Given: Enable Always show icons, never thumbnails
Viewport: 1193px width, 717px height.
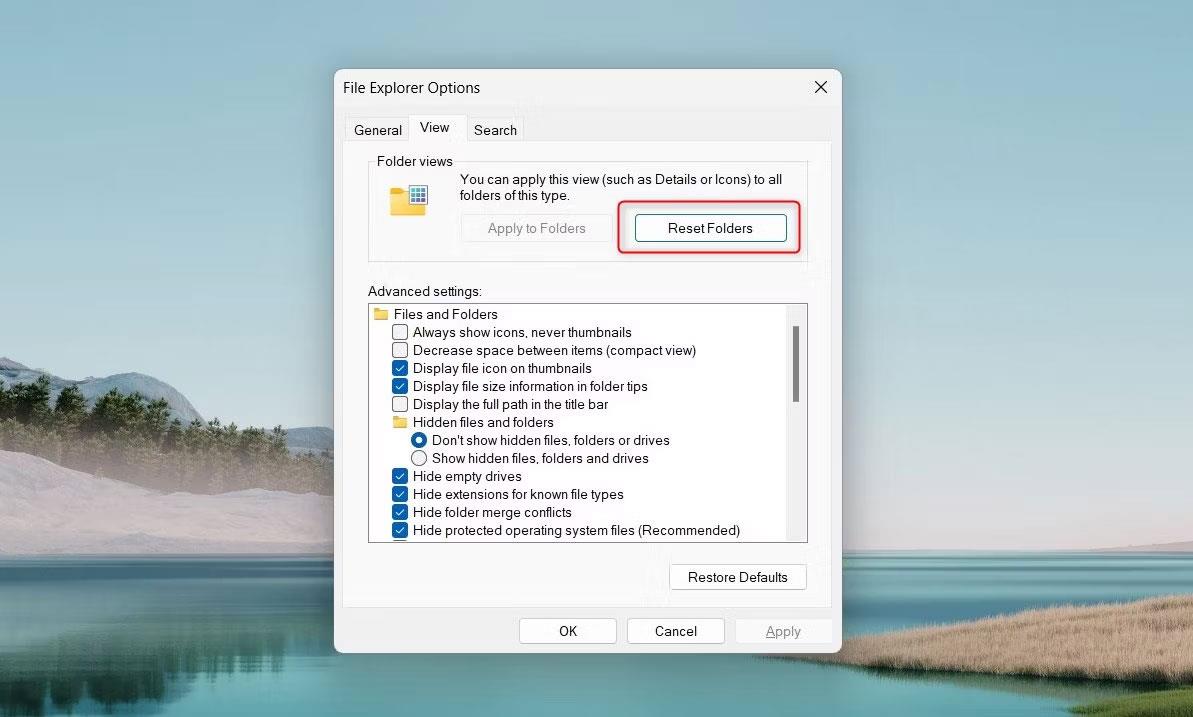Looking at the screenshot, I should [x=400, y=332].
